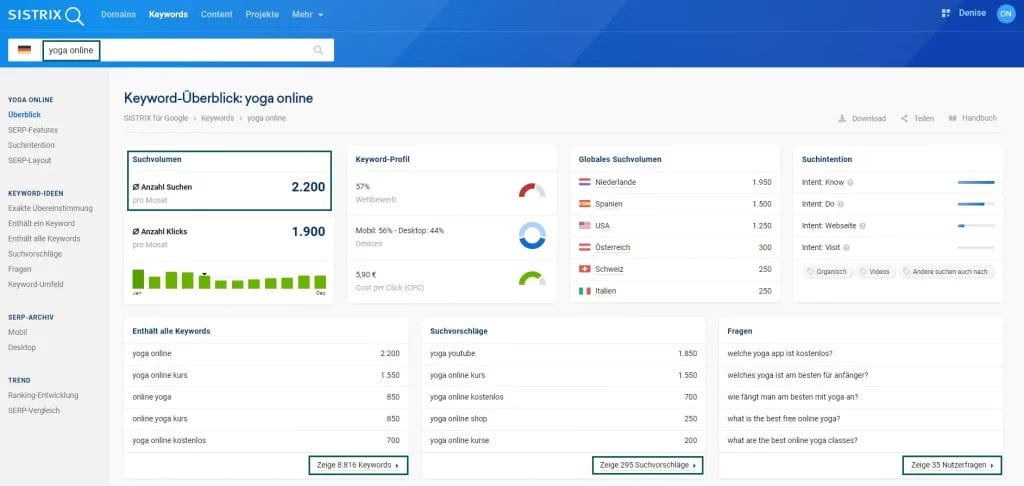This screenshot has height=486, width=1024.
Task: Open Suchintention in the sidebar
Action: point(31,145)
